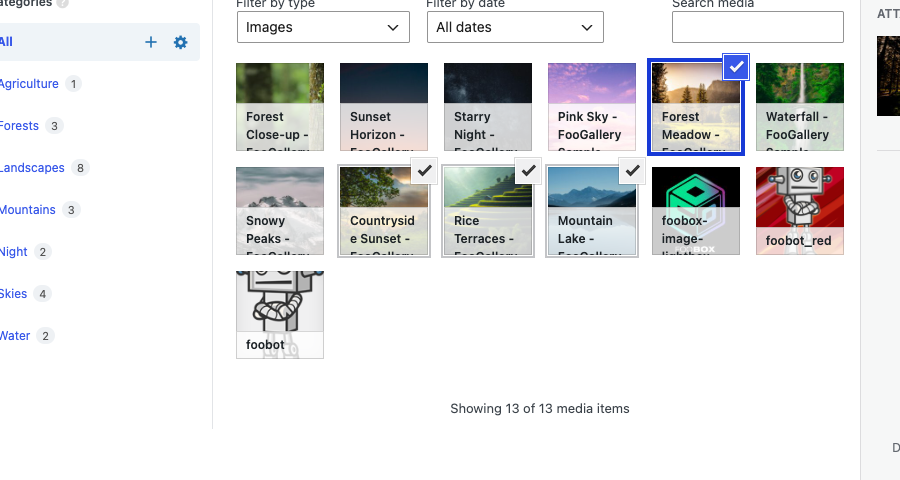The image size is (900, 480).
Task: Open category settings gear icon
Action: (181, 42)
